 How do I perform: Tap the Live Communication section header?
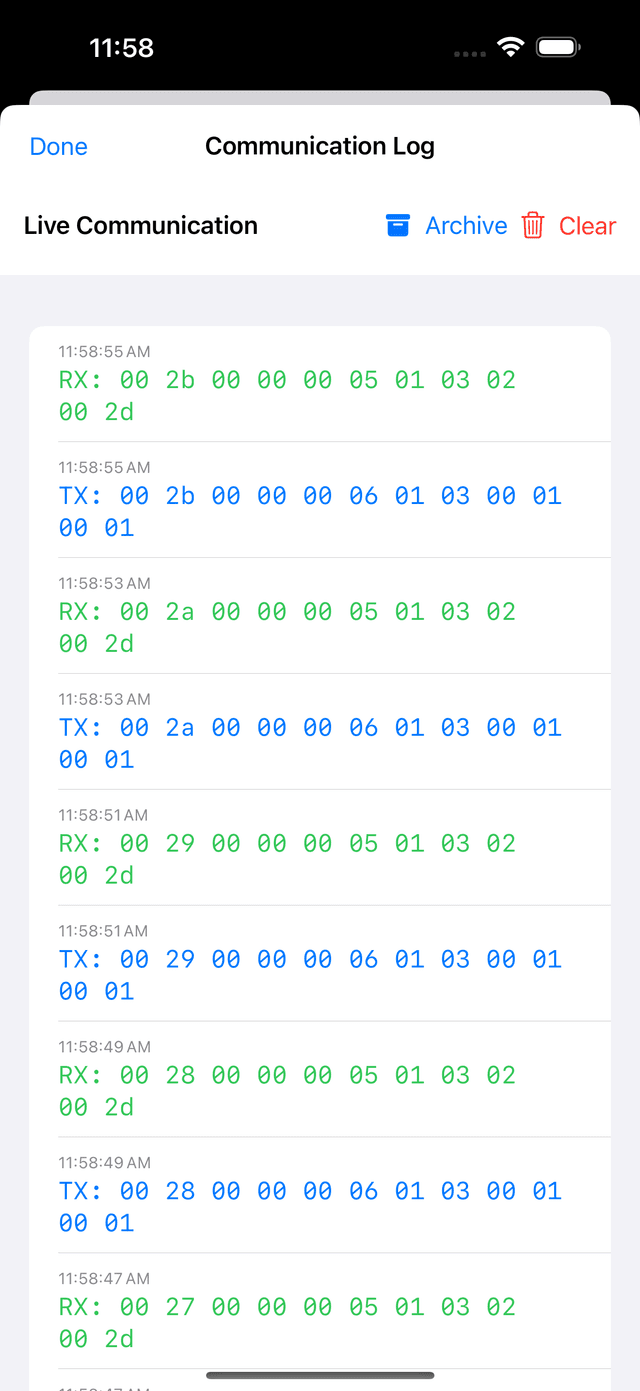pyautogui.click(x=140, y=225)
